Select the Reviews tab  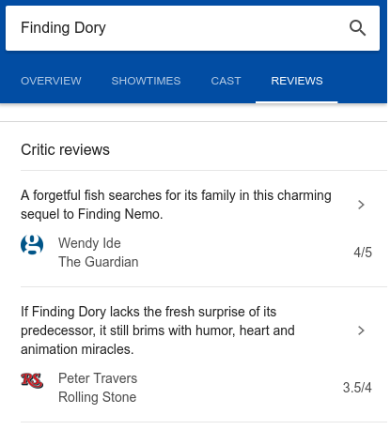click(297, 81)
